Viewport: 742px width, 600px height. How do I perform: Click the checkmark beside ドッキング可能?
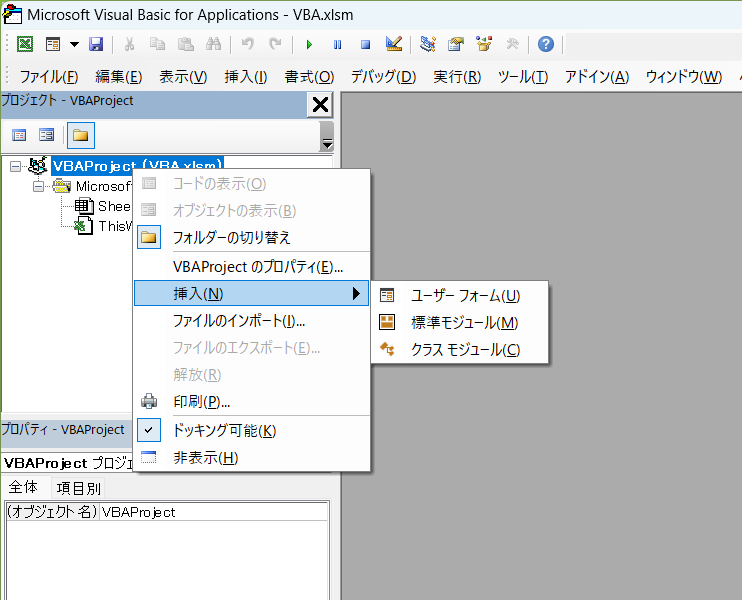click(x=149, y=430)
